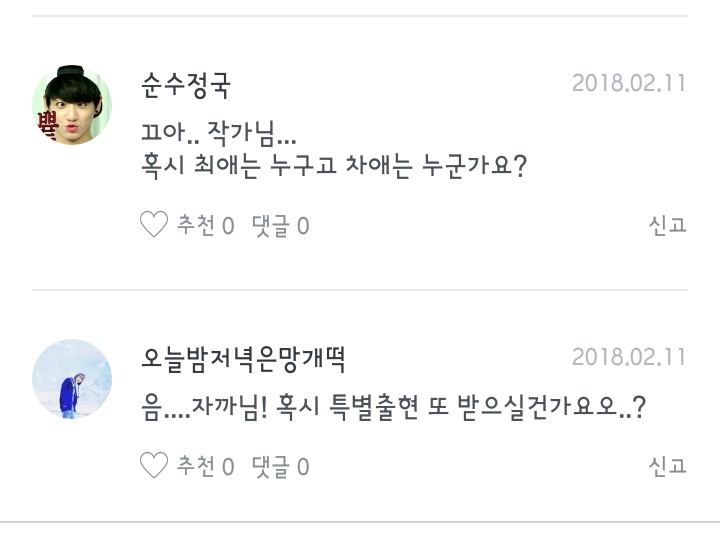Select the comment line '끄아.. 작가님...'

[219, 131]
